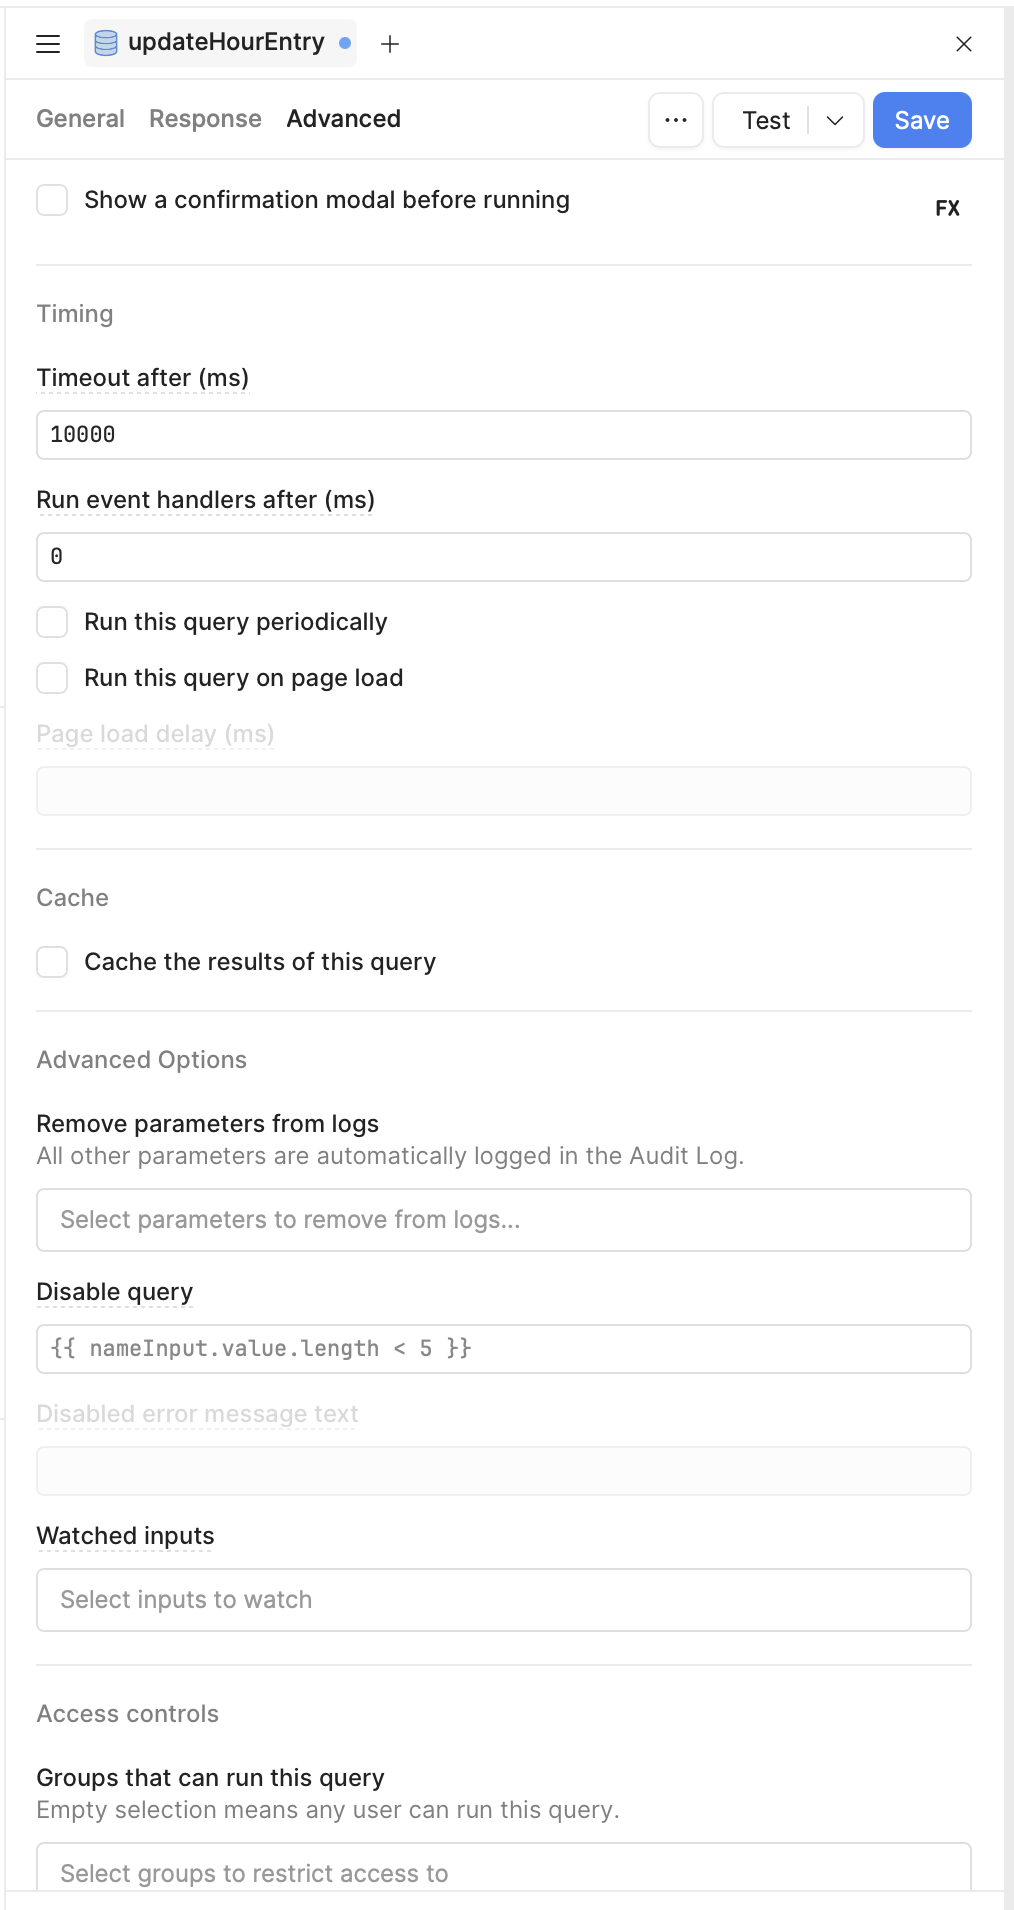The height and width of the screenshot is (1910, 1014).
Task: Check Run this query periodically
Action: coord(52,622)
